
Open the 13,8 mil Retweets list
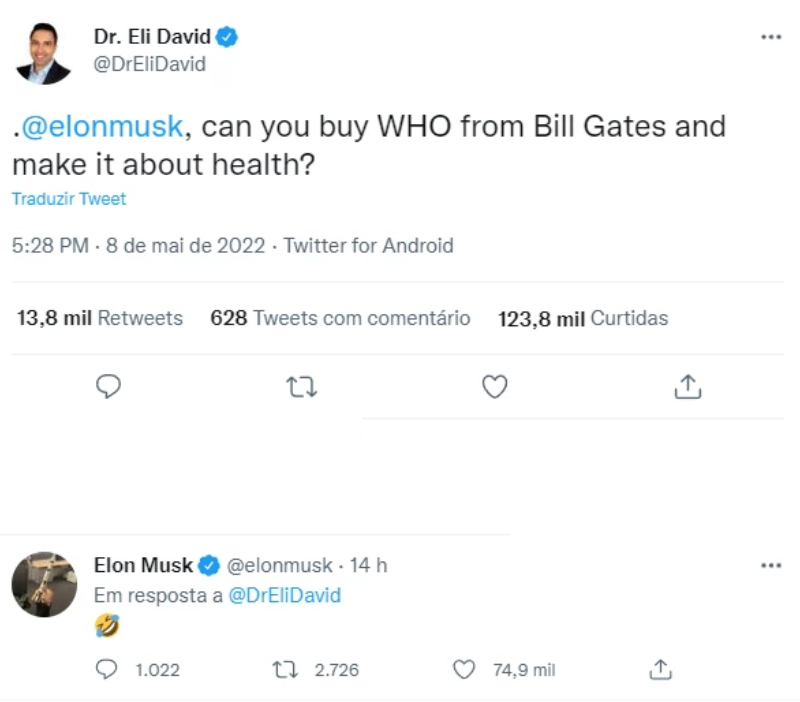click(100, 319)
